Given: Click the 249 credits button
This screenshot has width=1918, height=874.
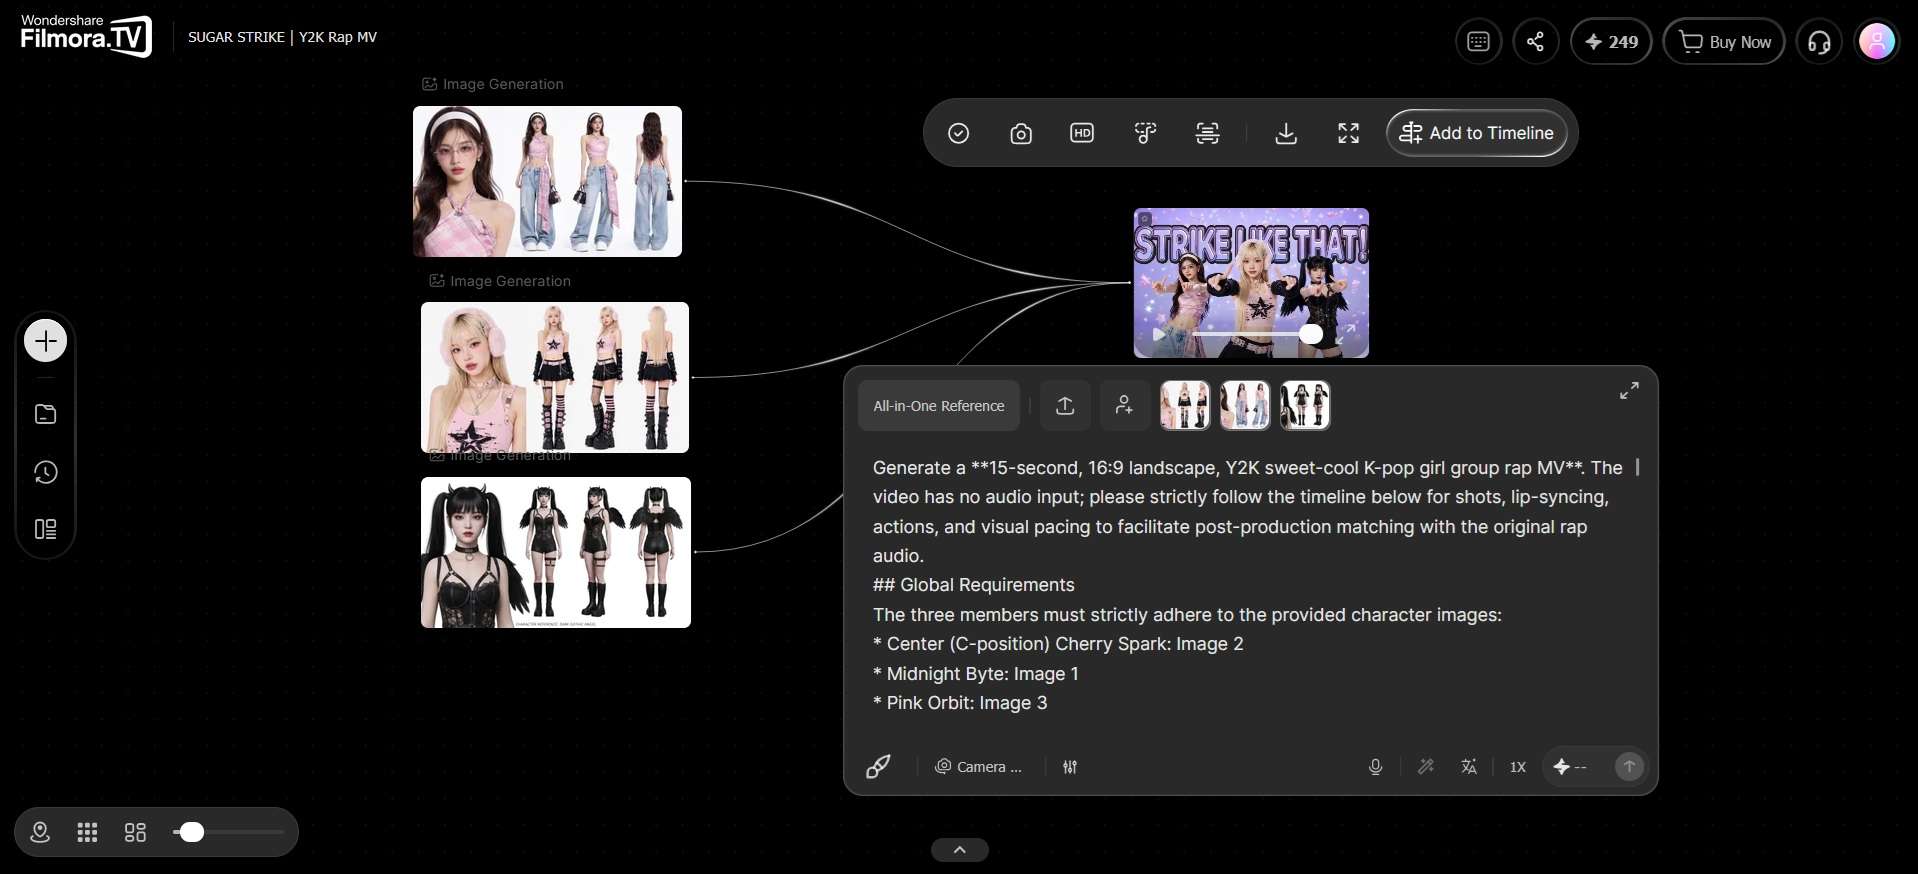Looking at the screenshot, I should (x=1611, y=42).
